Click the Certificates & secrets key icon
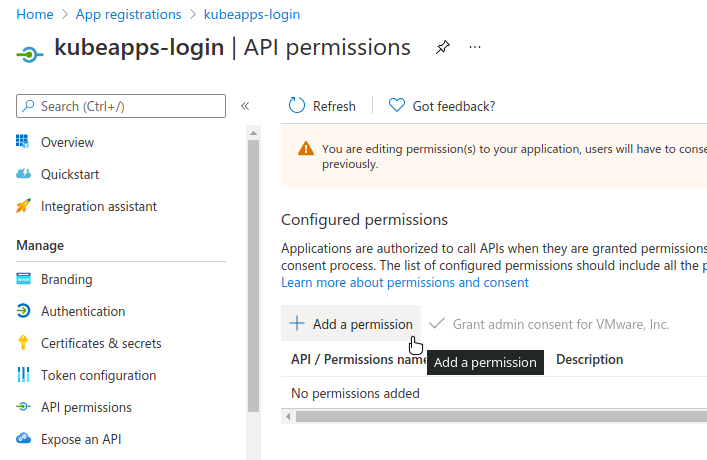This screenshot has height=460, width=707. (x=23, y=343)
